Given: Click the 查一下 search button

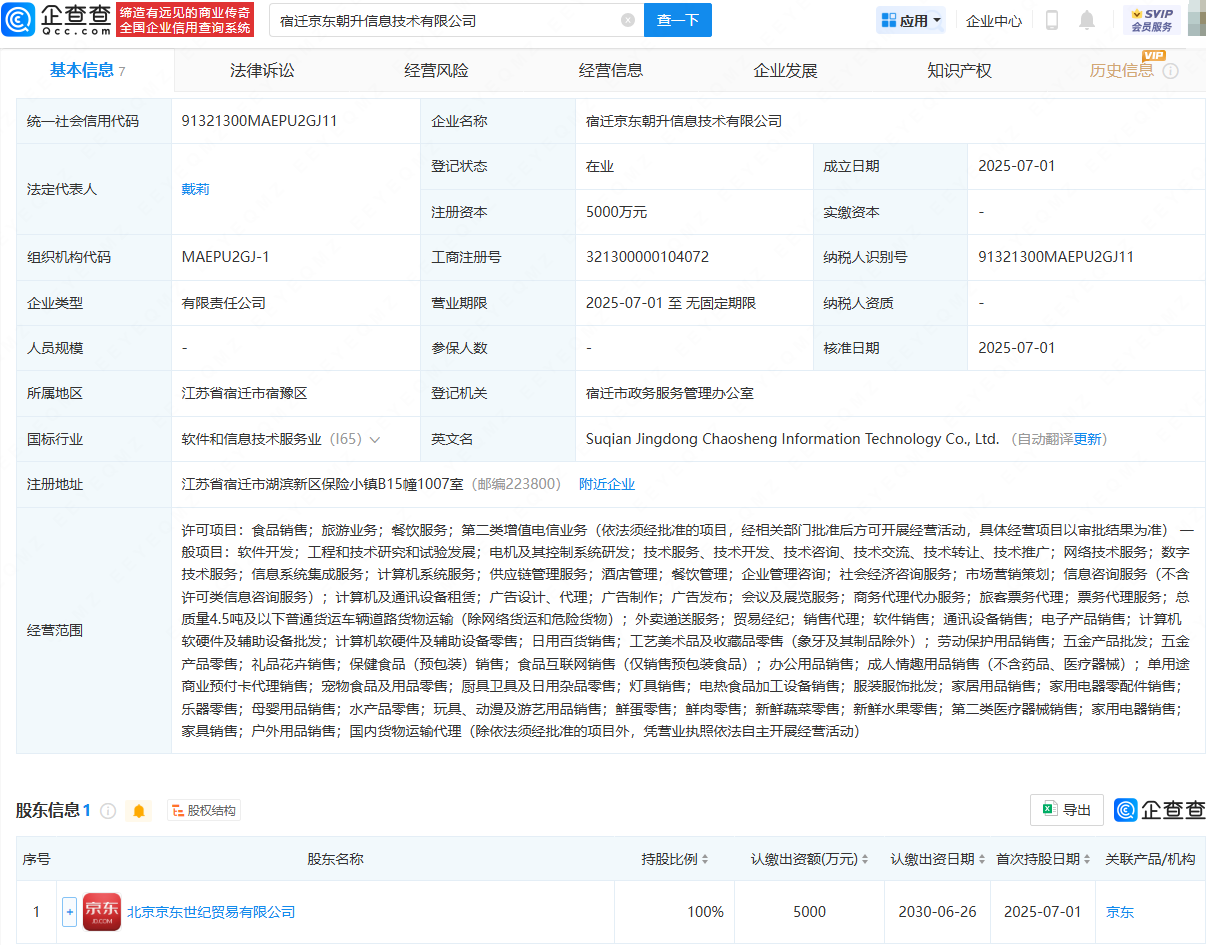Looking at the screenshot, I should (678, 20).
